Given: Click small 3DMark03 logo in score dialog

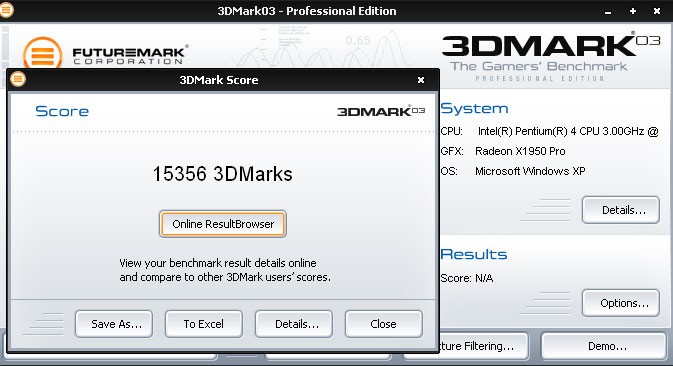Looking at the screenshot, I should coord(381,111).
